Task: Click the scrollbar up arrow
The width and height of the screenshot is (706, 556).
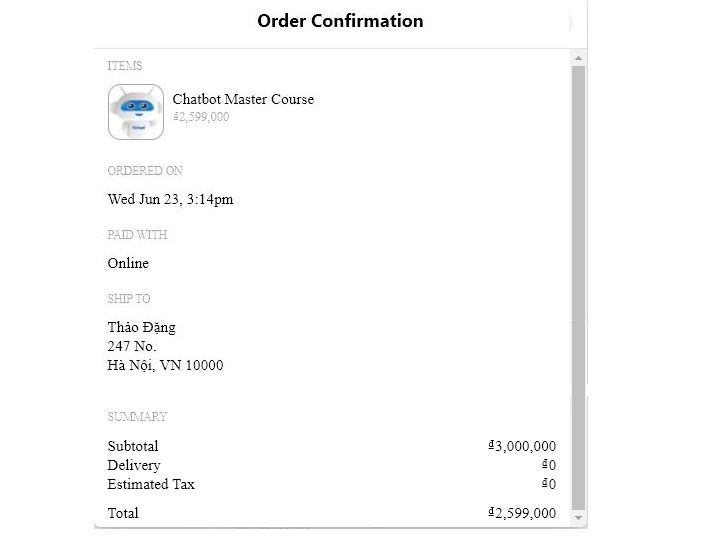Action: tap(578, 58)
